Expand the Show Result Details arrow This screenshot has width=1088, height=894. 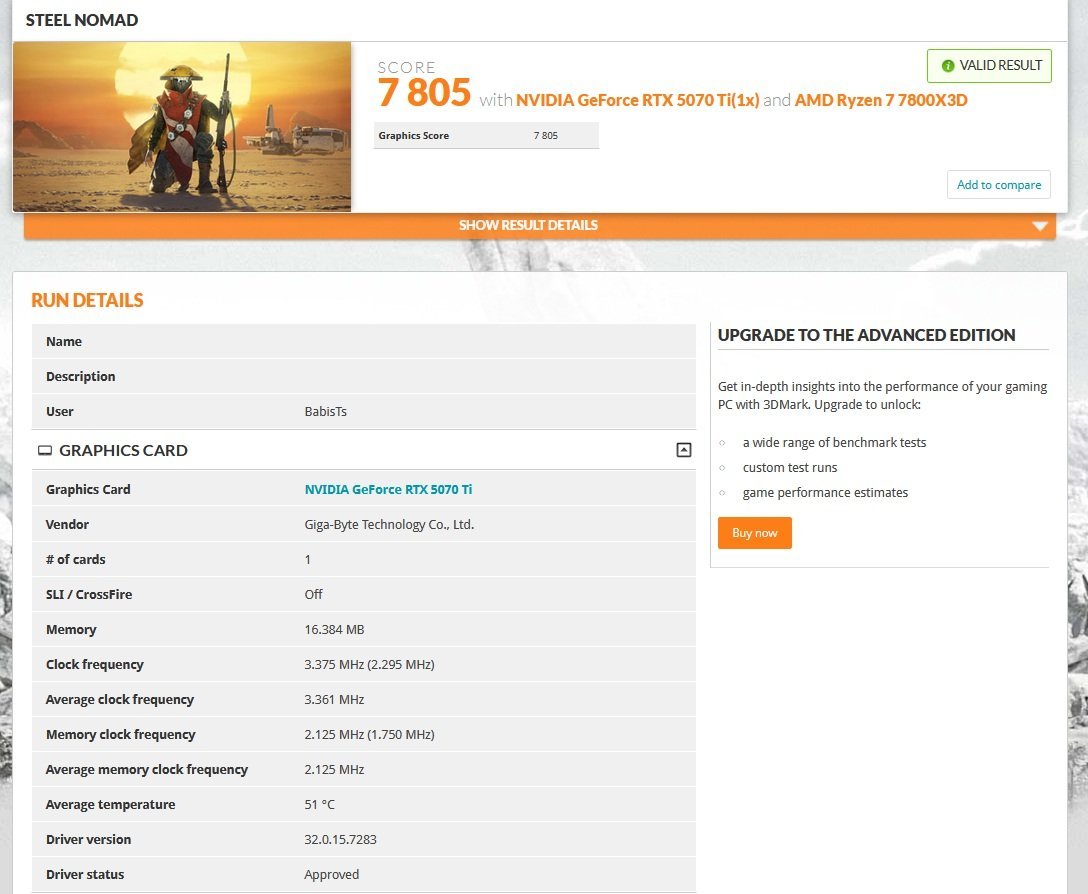1039,226
